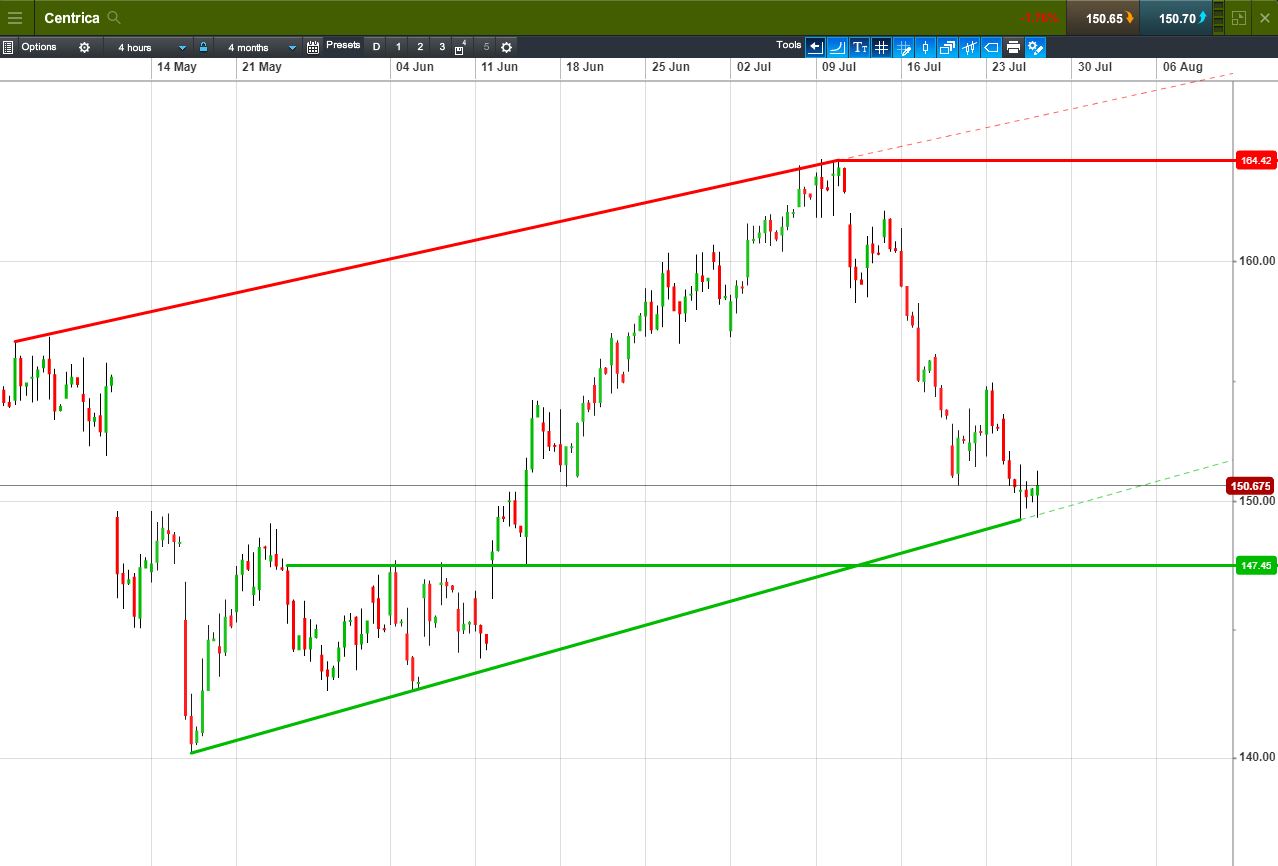Print the chart

point(1013,47)
